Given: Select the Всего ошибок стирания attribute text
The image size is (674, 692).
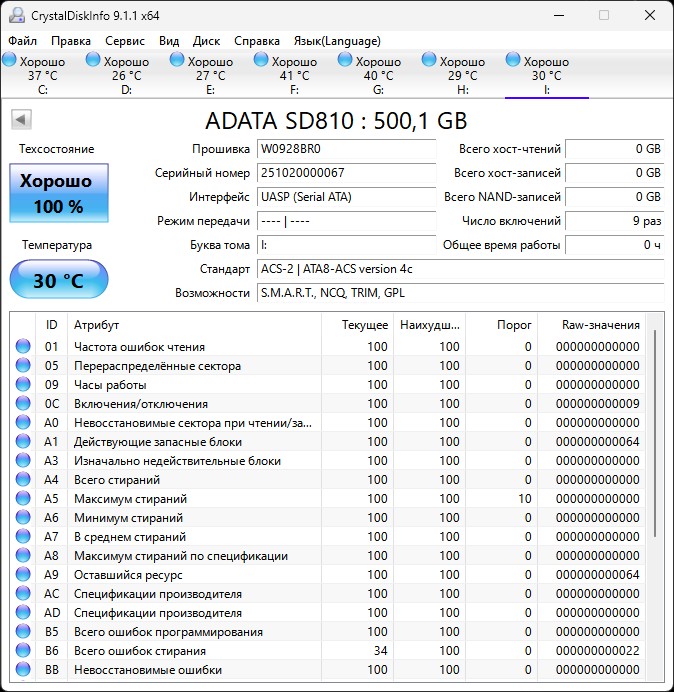Looking at the screenshot, I should [140, 651].
